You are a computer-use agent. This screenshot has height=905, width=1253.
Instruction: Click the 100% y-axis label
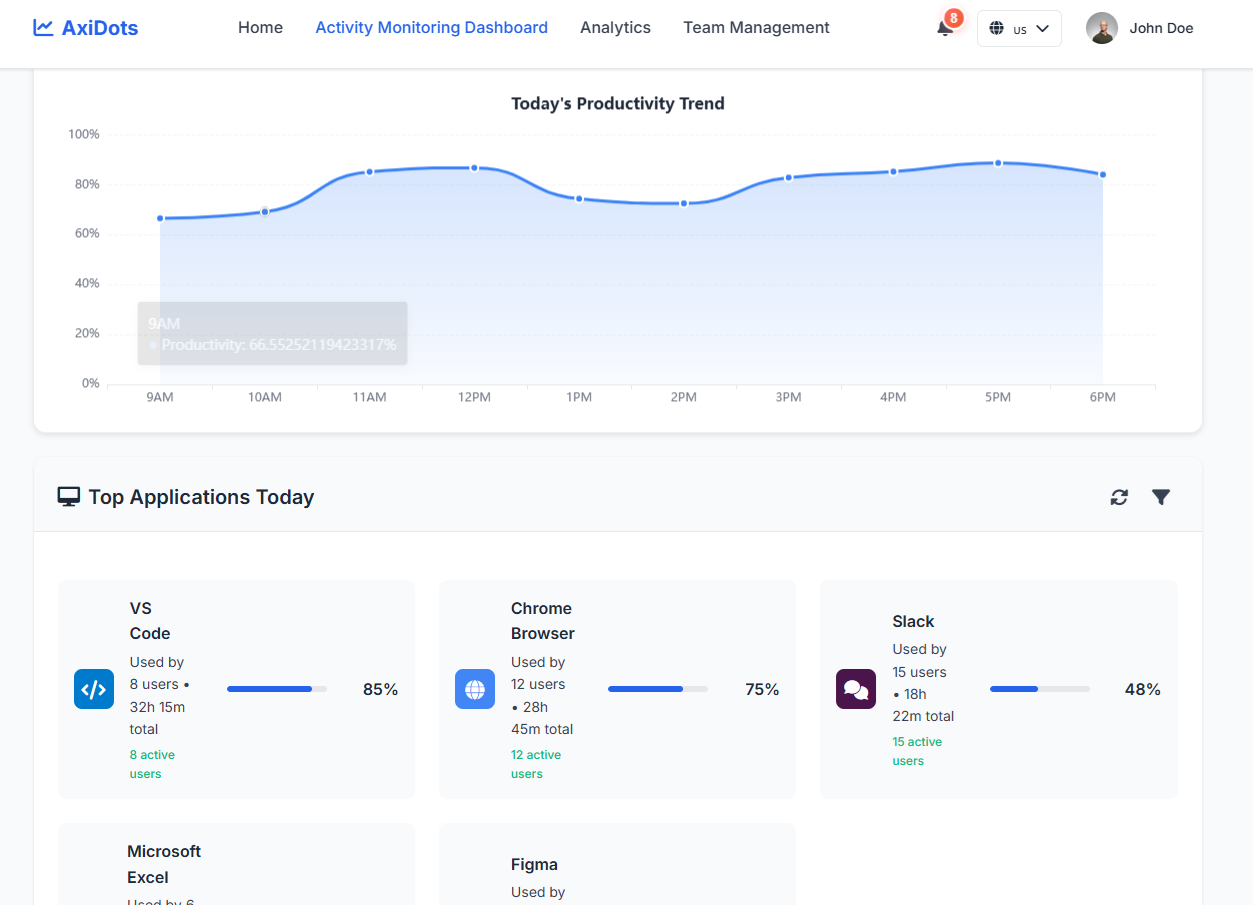tap(84, 134)
